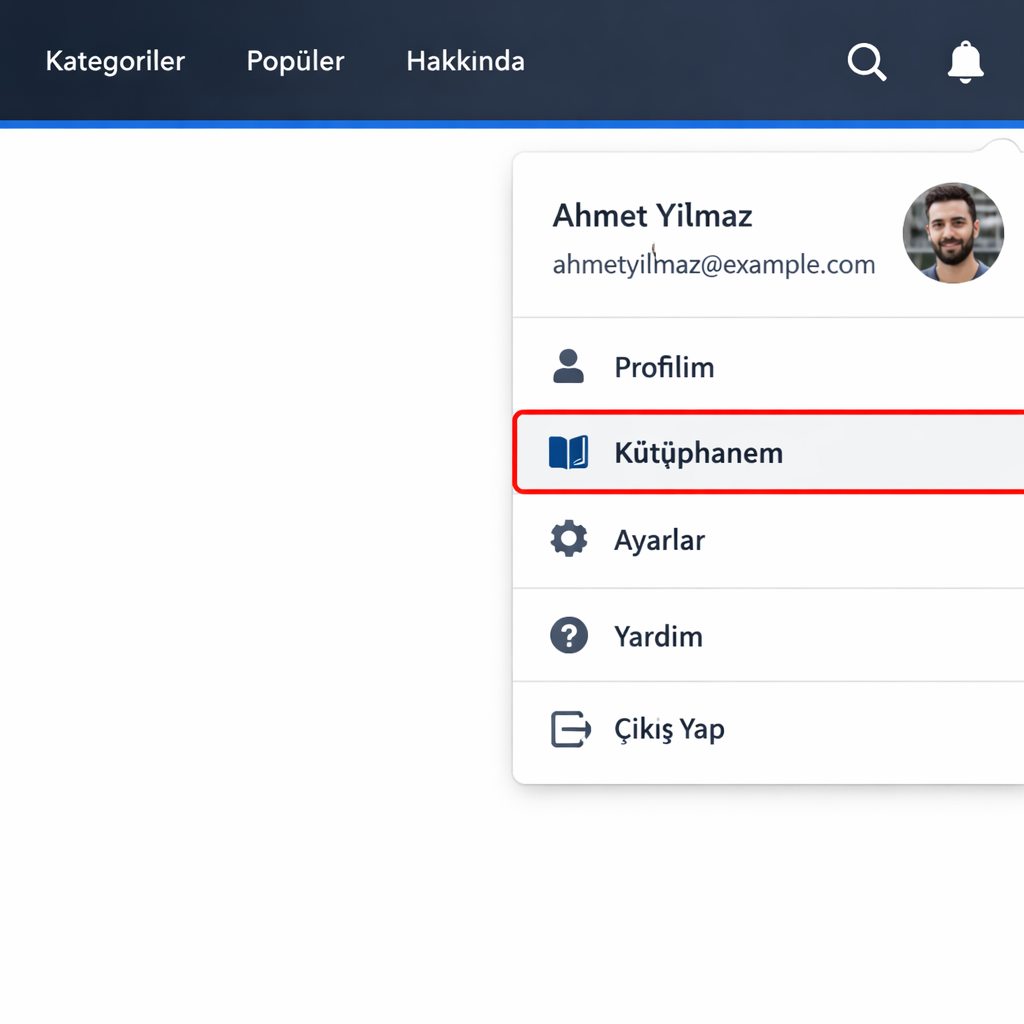
Task: Open the Kategoriler navigation menu
Action: click(x=115, y=61)
